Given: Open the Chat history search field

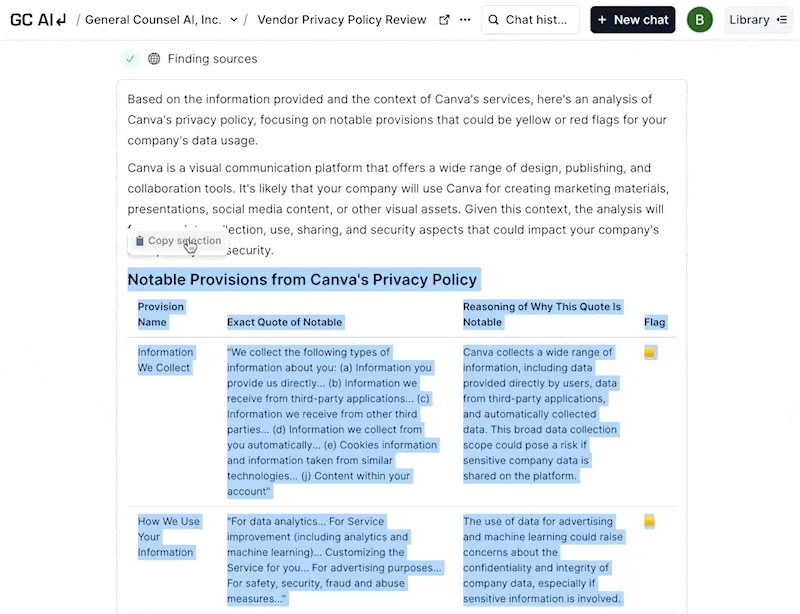Looking at the screenshot, I should click(530, 20).
